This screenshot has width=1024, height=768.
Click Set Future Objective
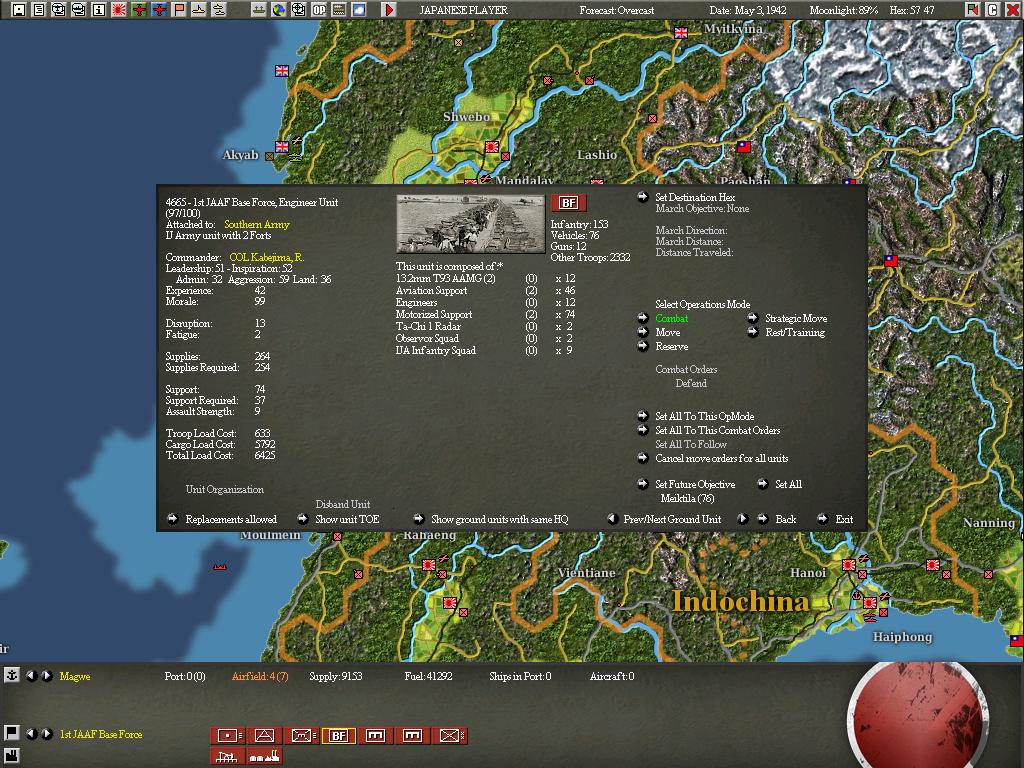[695, 484]
